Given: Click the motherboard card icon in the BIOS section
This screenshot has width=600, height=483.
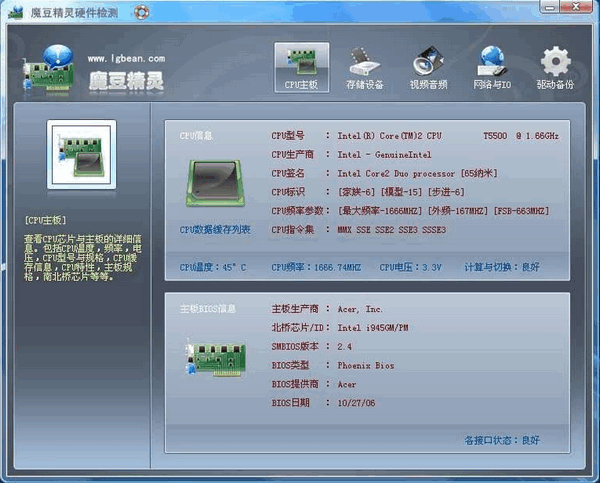Looking at the screenshot, I should tap(214, 353).
